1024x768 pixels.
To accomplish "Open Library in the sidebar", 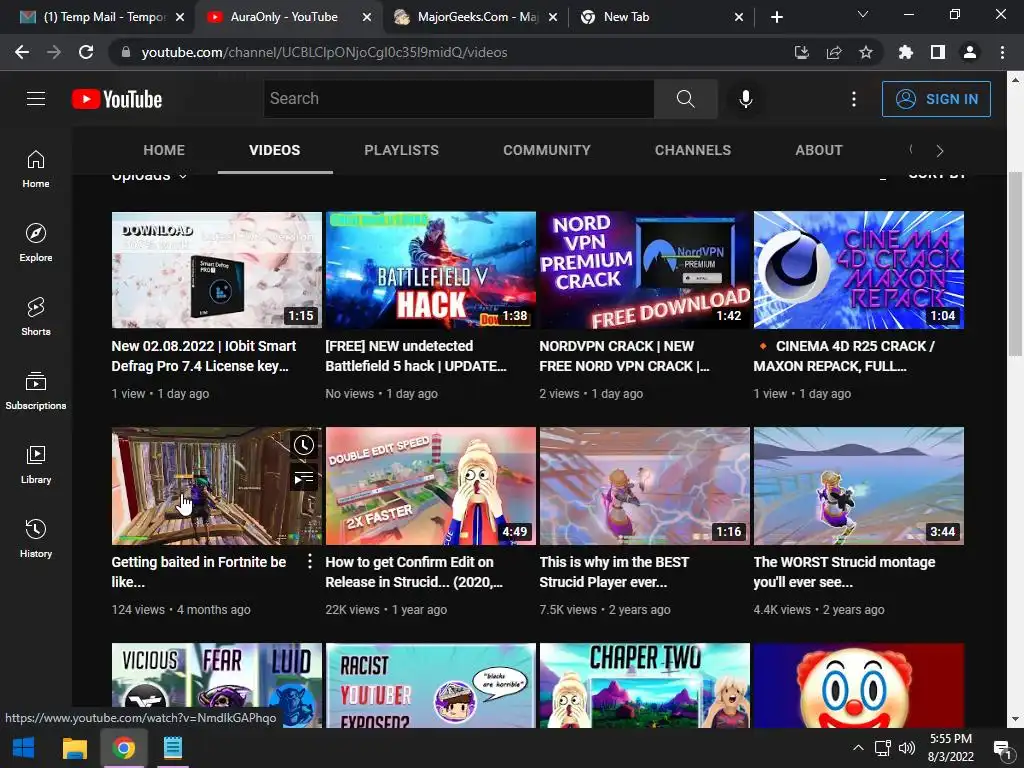I will (x=36, y=464).
